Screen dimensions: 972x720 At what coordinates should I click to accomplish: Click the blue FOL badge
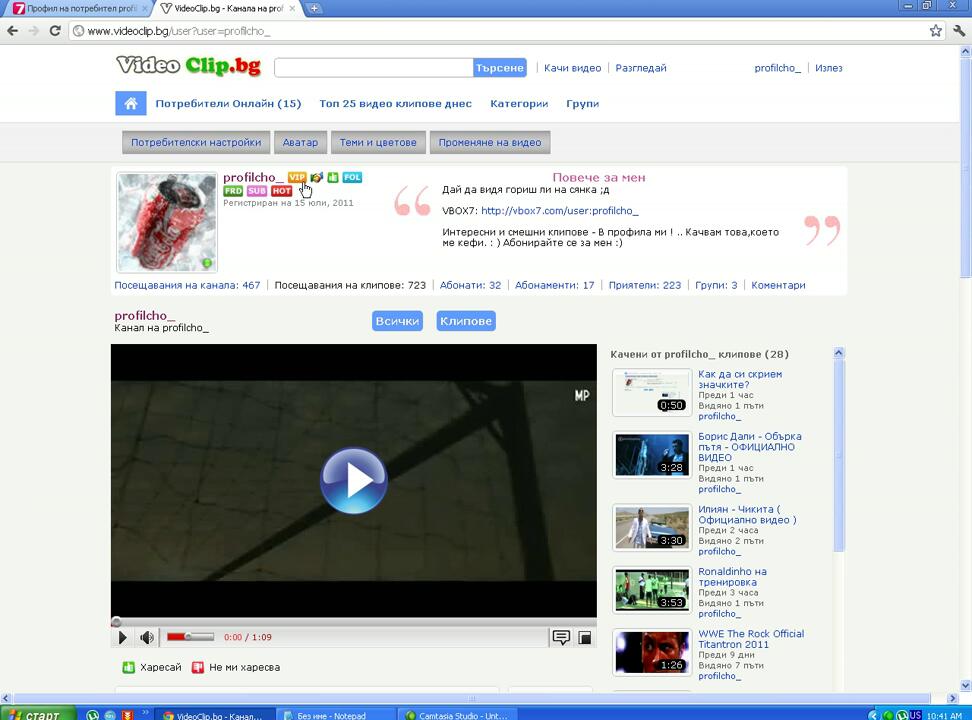tap(352, 177)
